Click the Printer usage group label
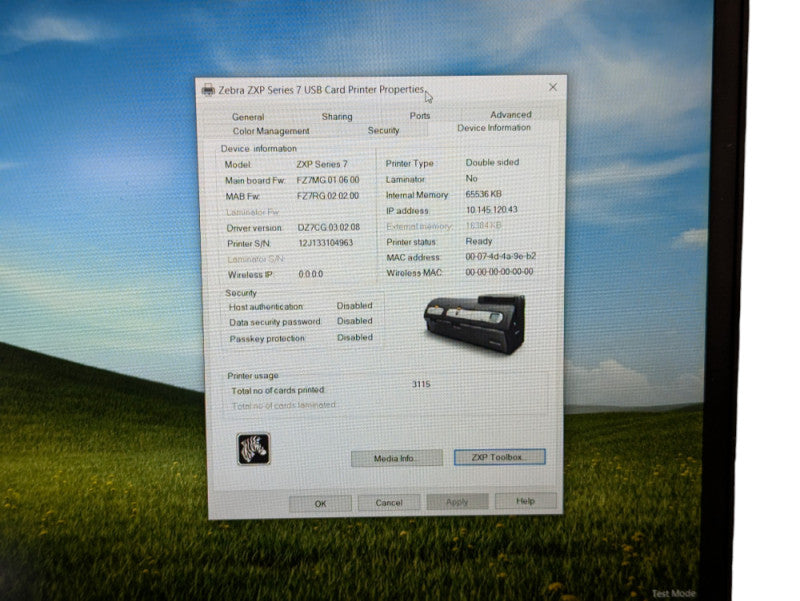Image resolution: width=800 pixels, height=601 pixels. pyautogui.click(x=253, y=376)
